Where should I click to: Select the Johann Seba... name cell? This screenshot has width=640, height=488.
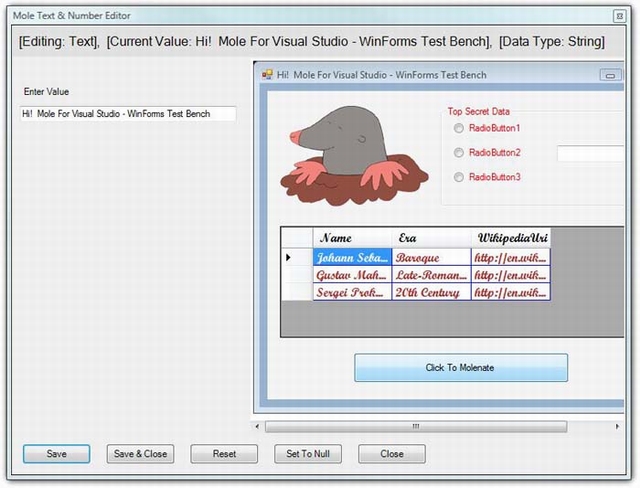[x=352, y=257]
